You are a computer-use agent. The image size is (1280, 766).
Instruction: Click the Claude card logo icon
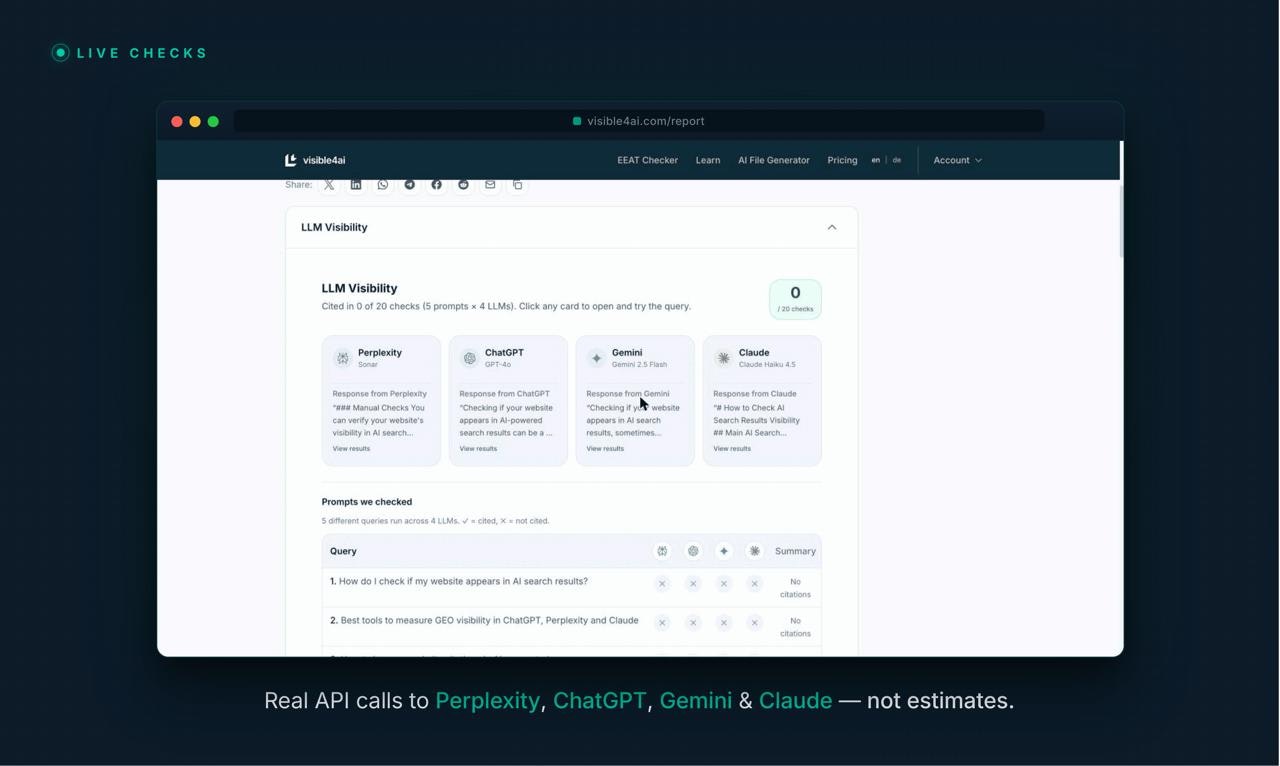tap(723, 358)
